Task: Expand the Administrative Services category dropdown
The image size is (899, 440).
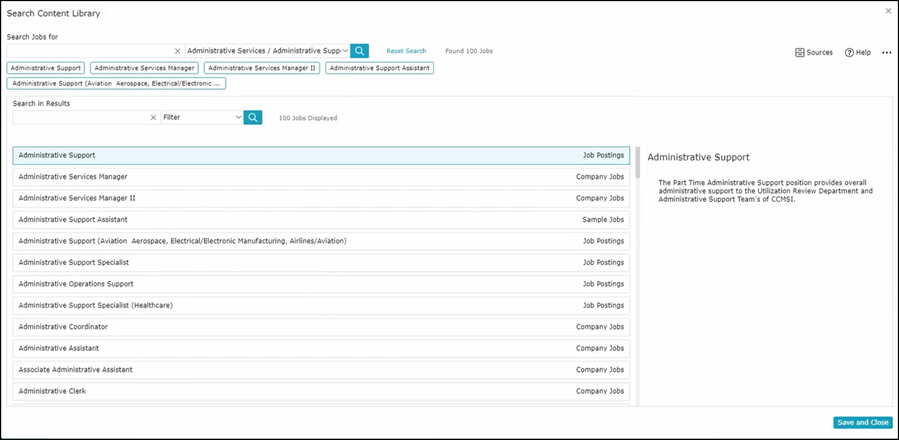Action: (x=345, y=50)
